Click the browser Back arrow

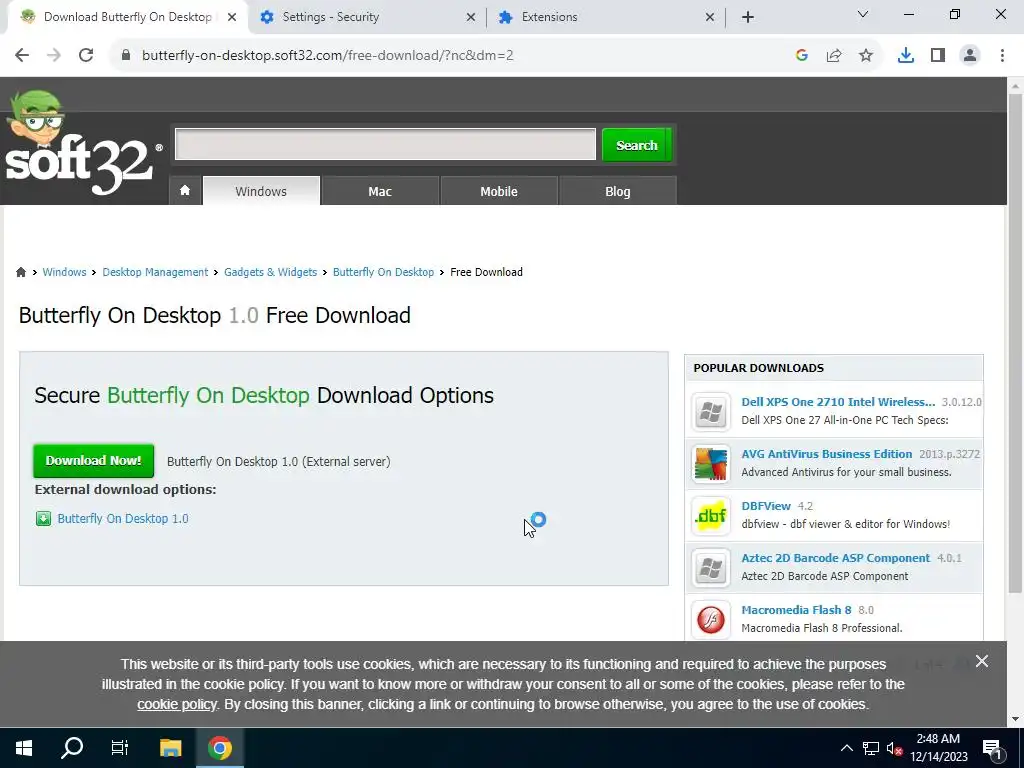click(22, 56)
